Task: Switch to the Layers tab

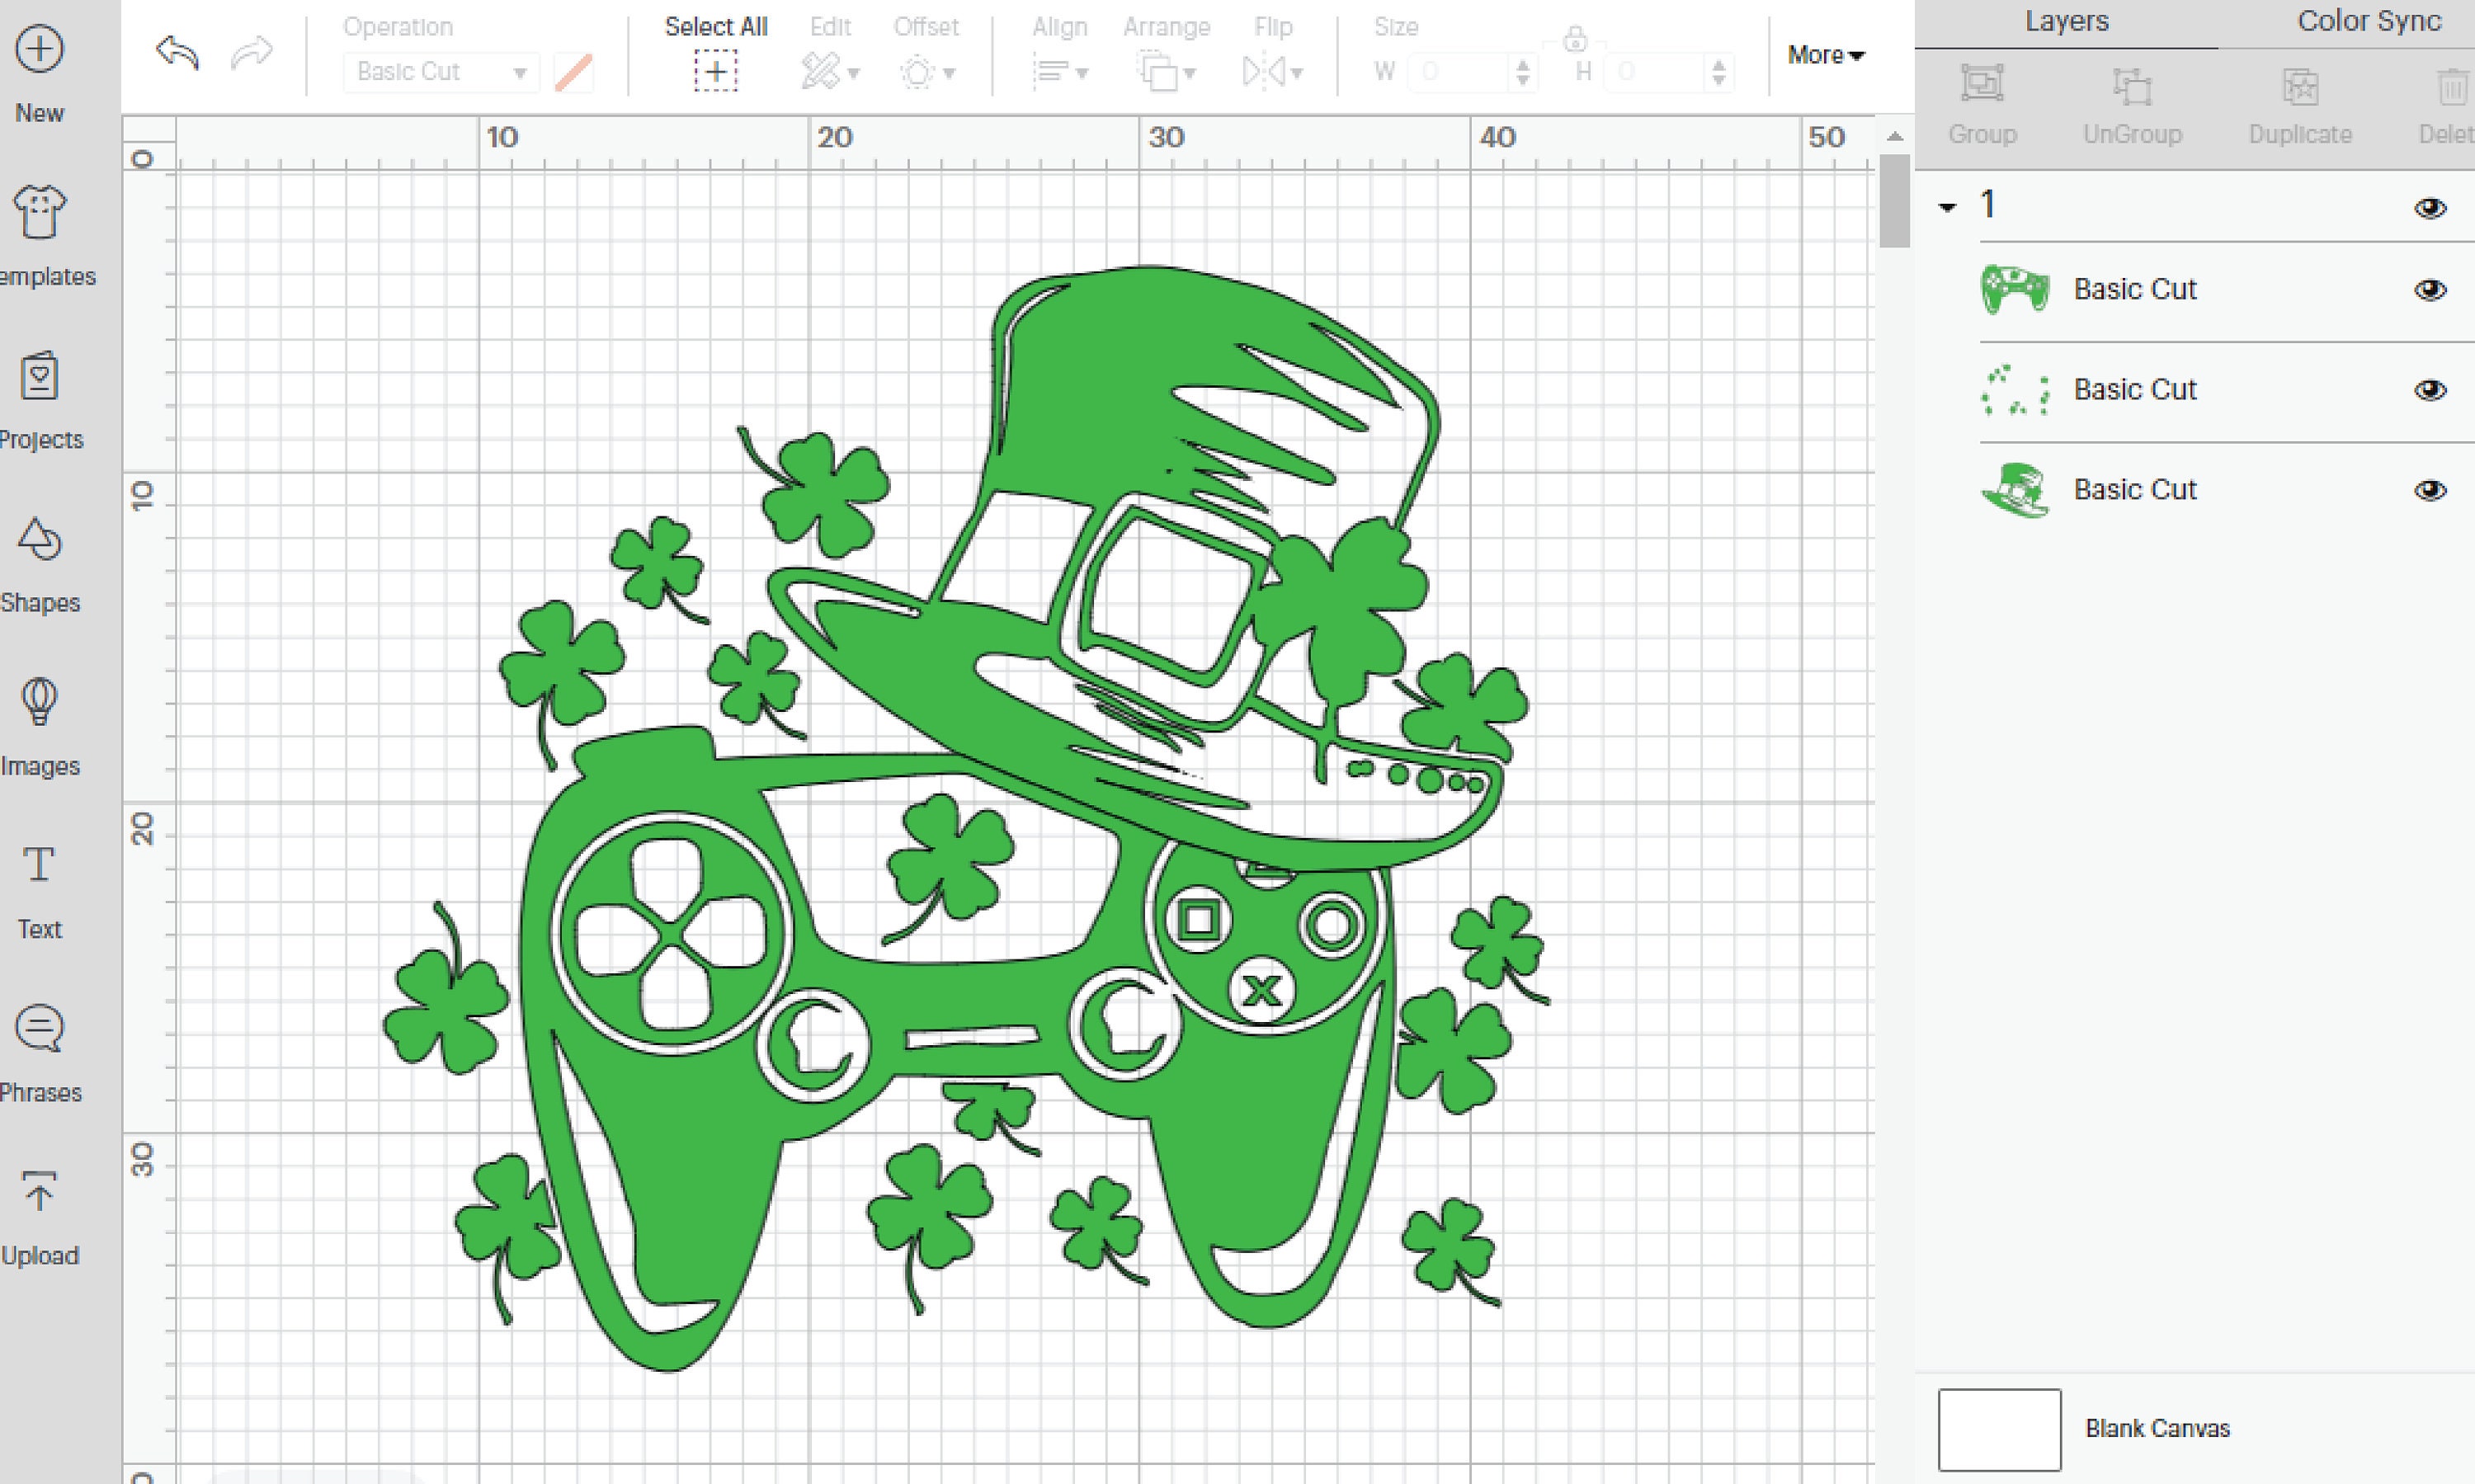Action: tap(2066, 20)
